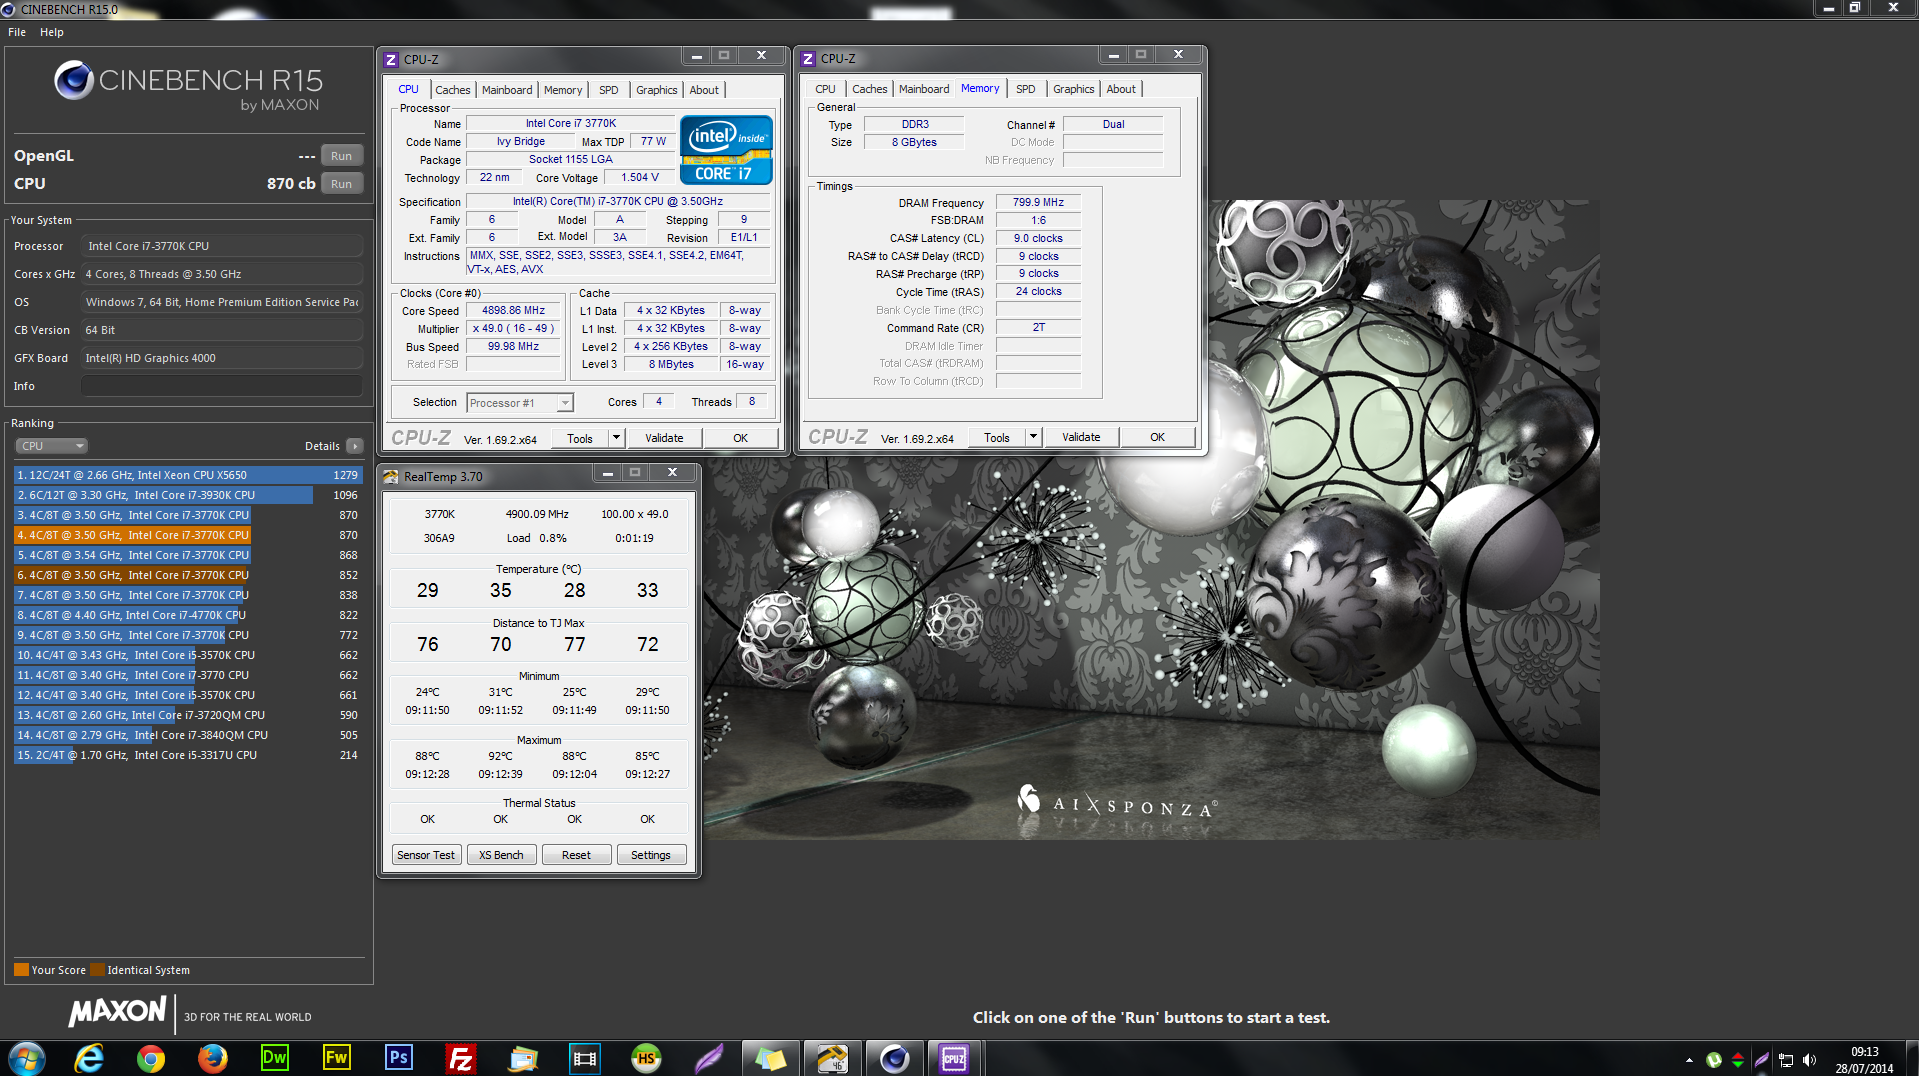Open FileZilla from taskbar
The image size is (1919, 1076).
click(461, 1058)
